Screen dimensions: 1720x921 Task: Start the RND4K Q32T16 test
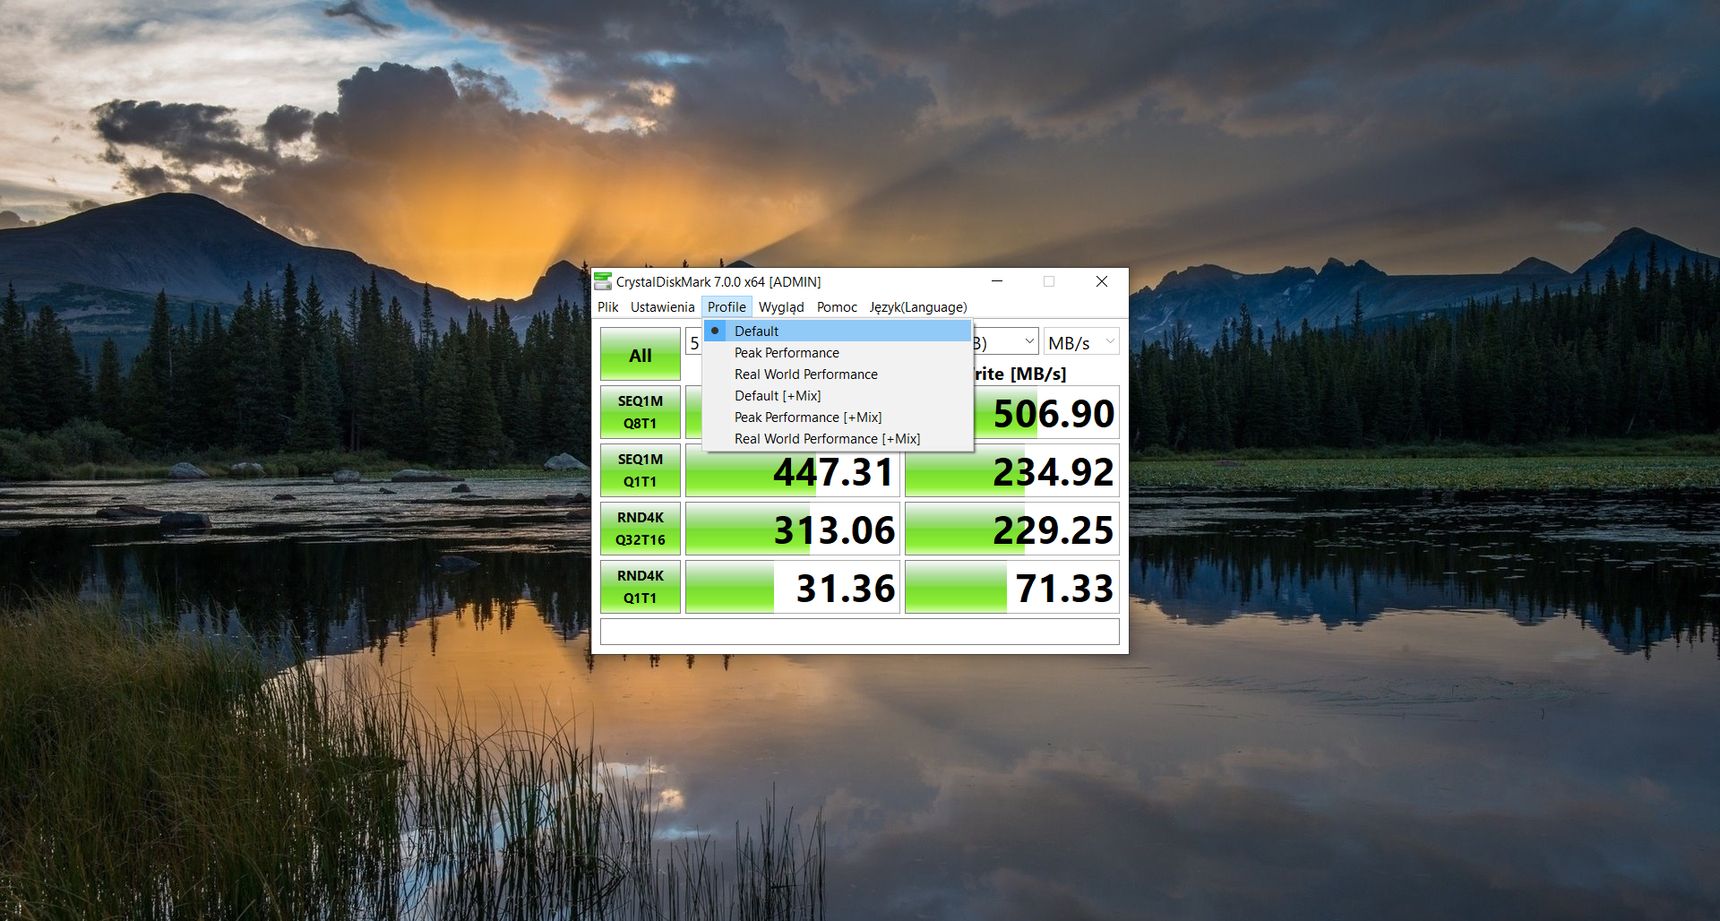tap(640, 528)
